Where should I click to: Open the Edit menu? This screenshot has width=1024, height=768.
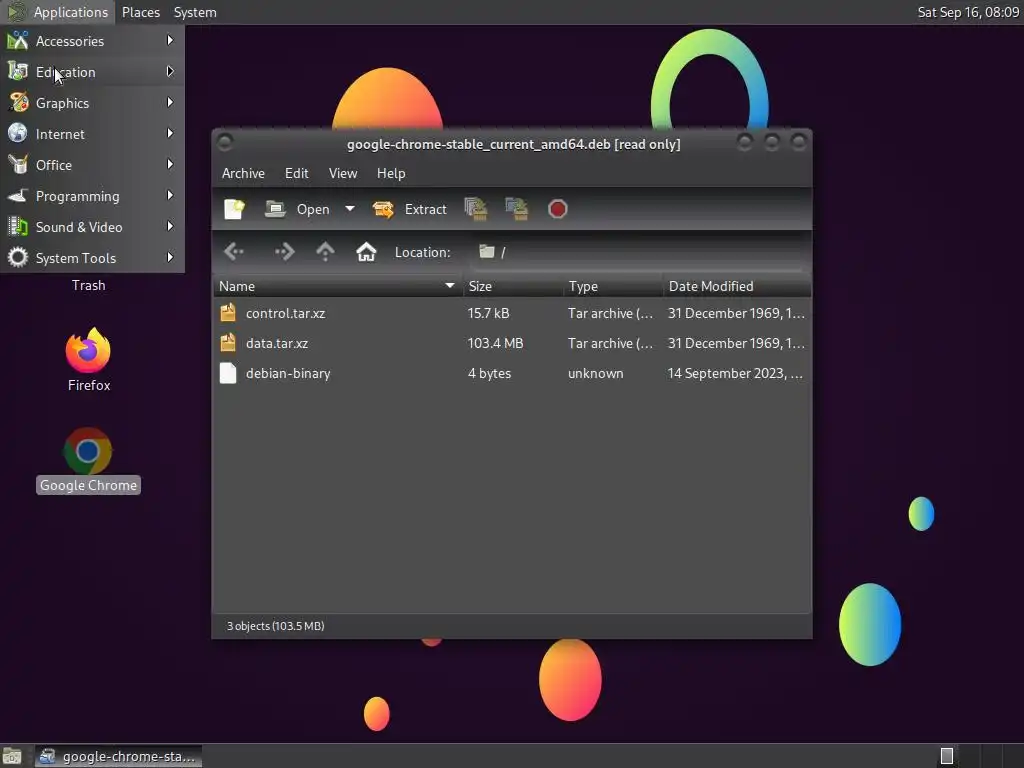coord(296,173)
